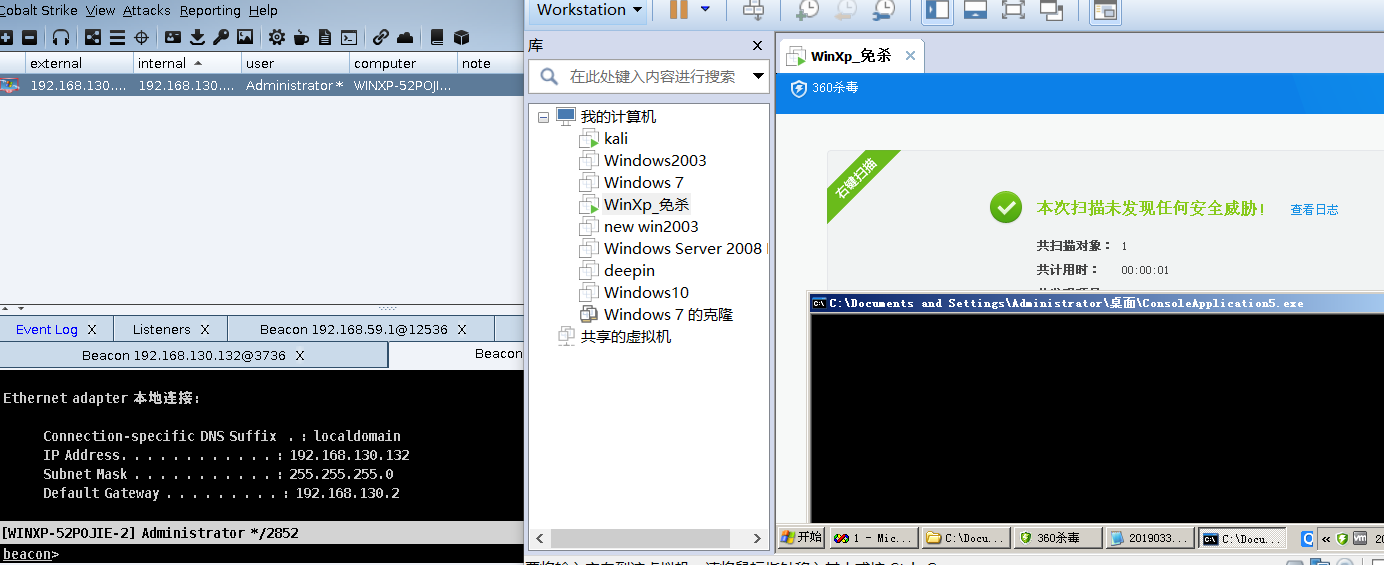
Task: Toggle VMware console view icon
Action: (1105, 11)
